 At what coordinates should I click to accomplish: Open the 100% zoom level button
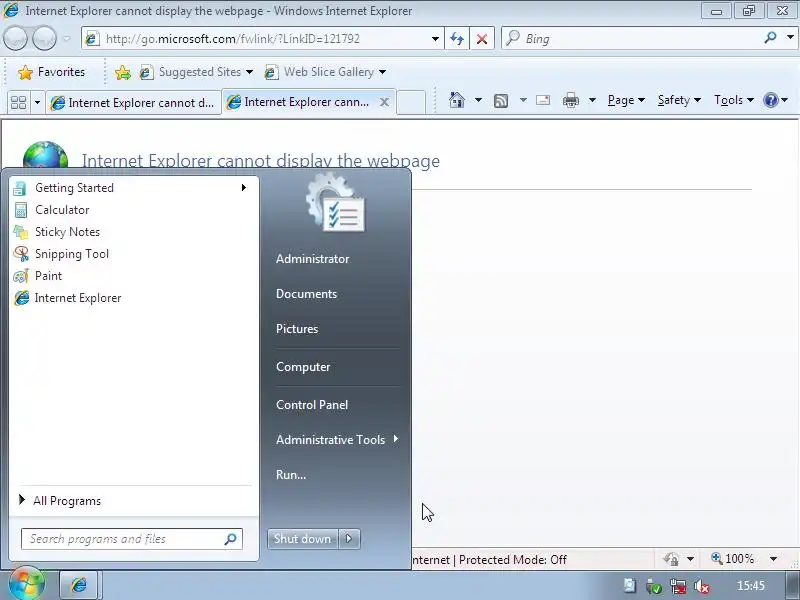[x=733, y=559]
